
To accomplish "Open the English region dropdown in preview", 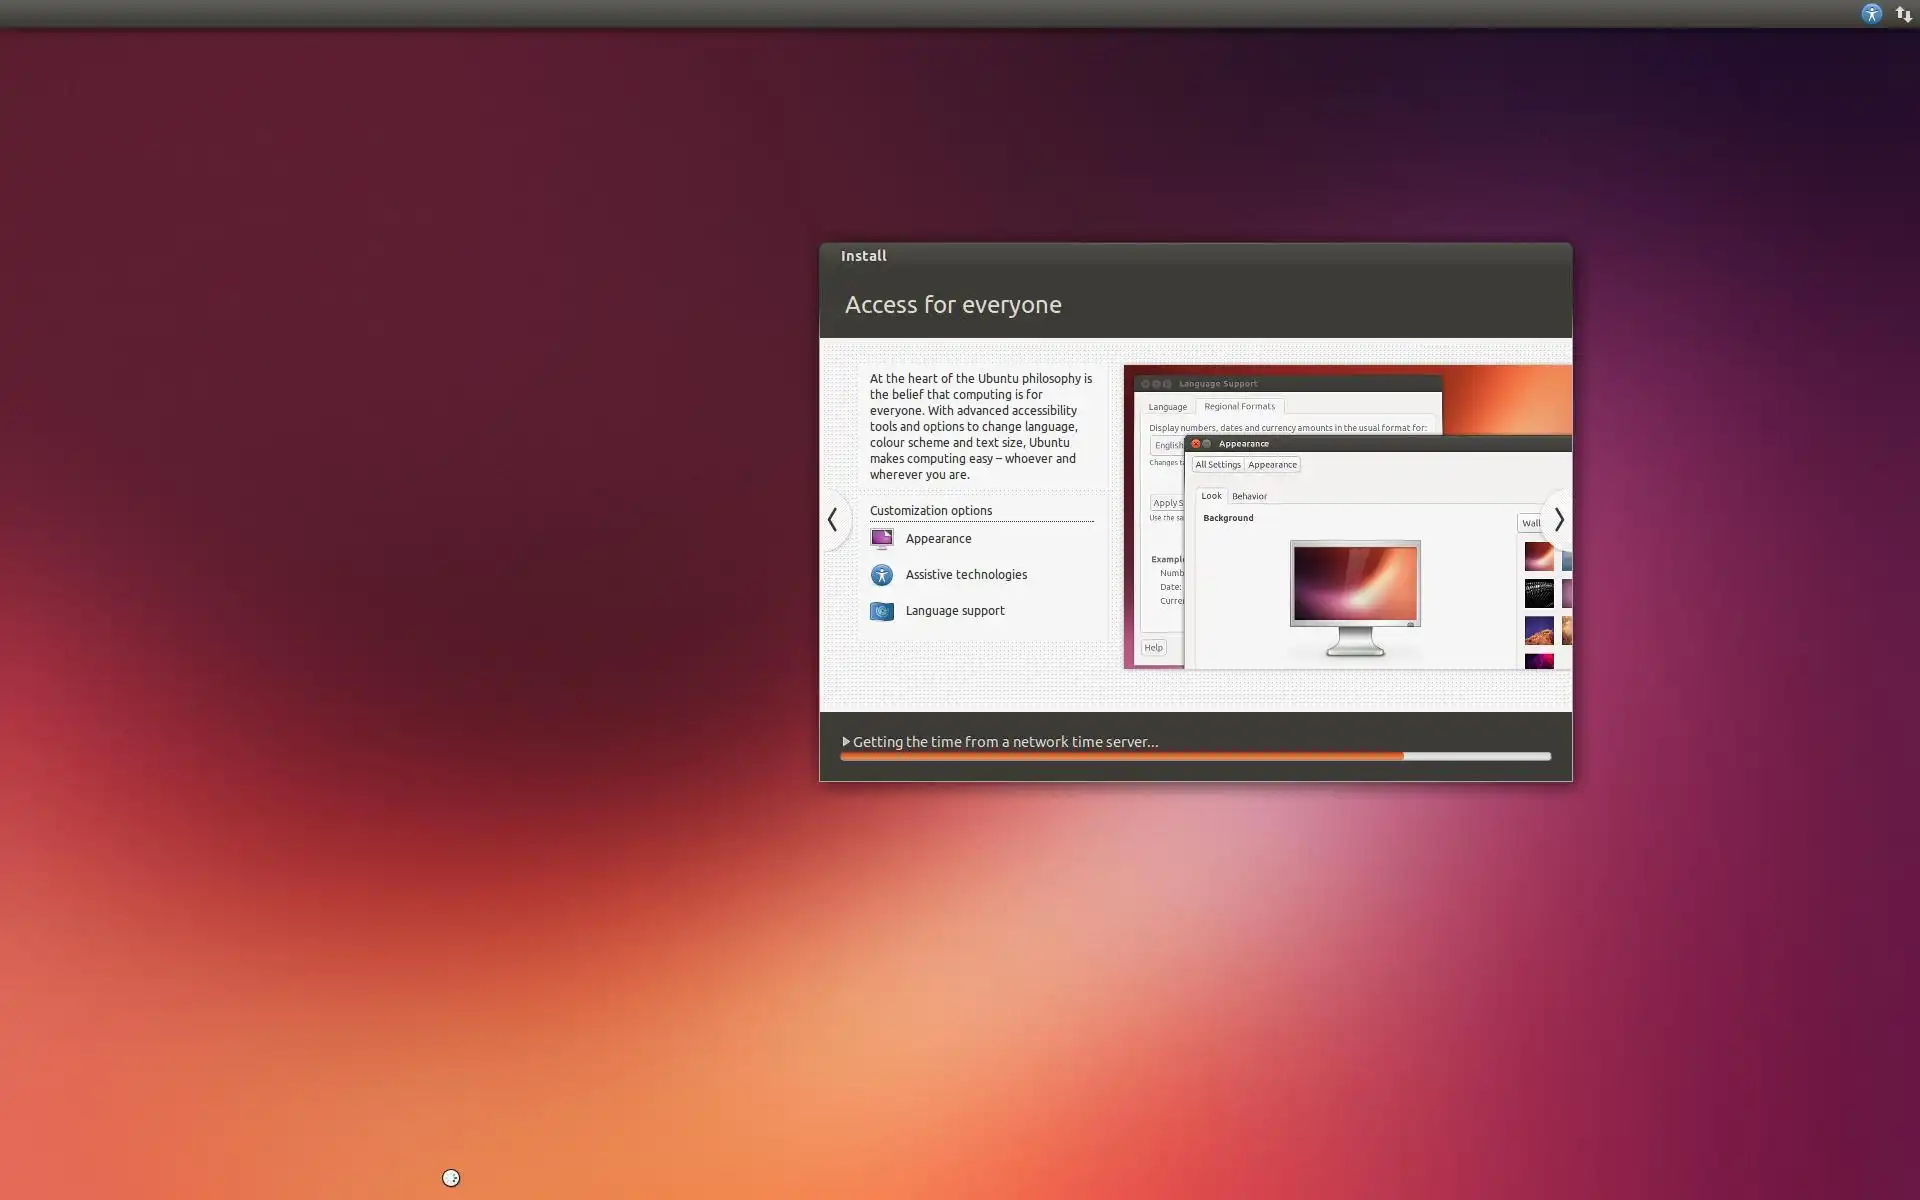I will click(1167, 445).
